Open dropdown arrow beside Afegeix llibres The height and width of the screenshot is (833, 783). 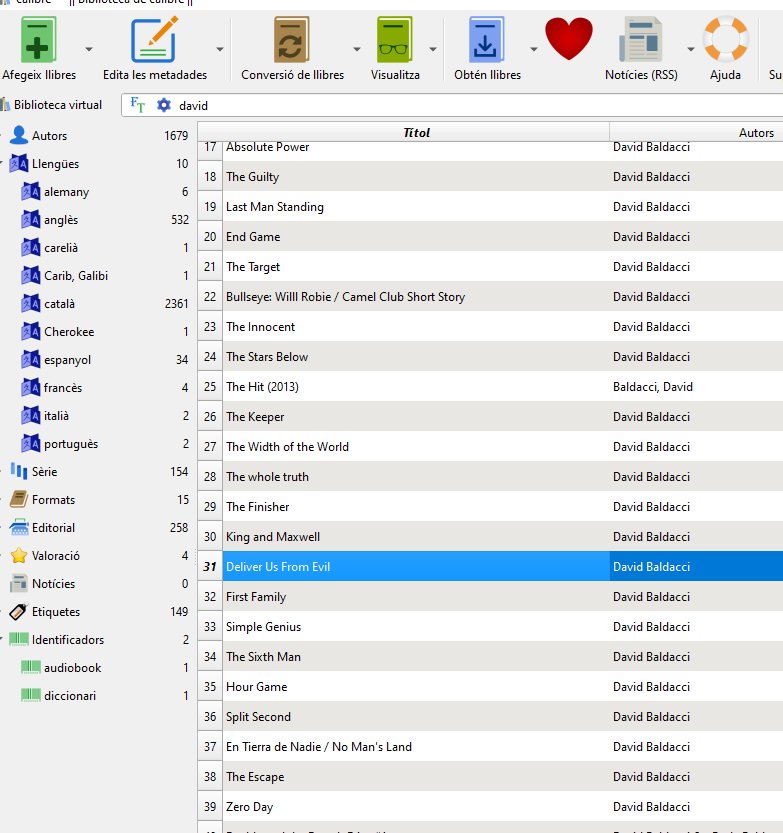89,48
